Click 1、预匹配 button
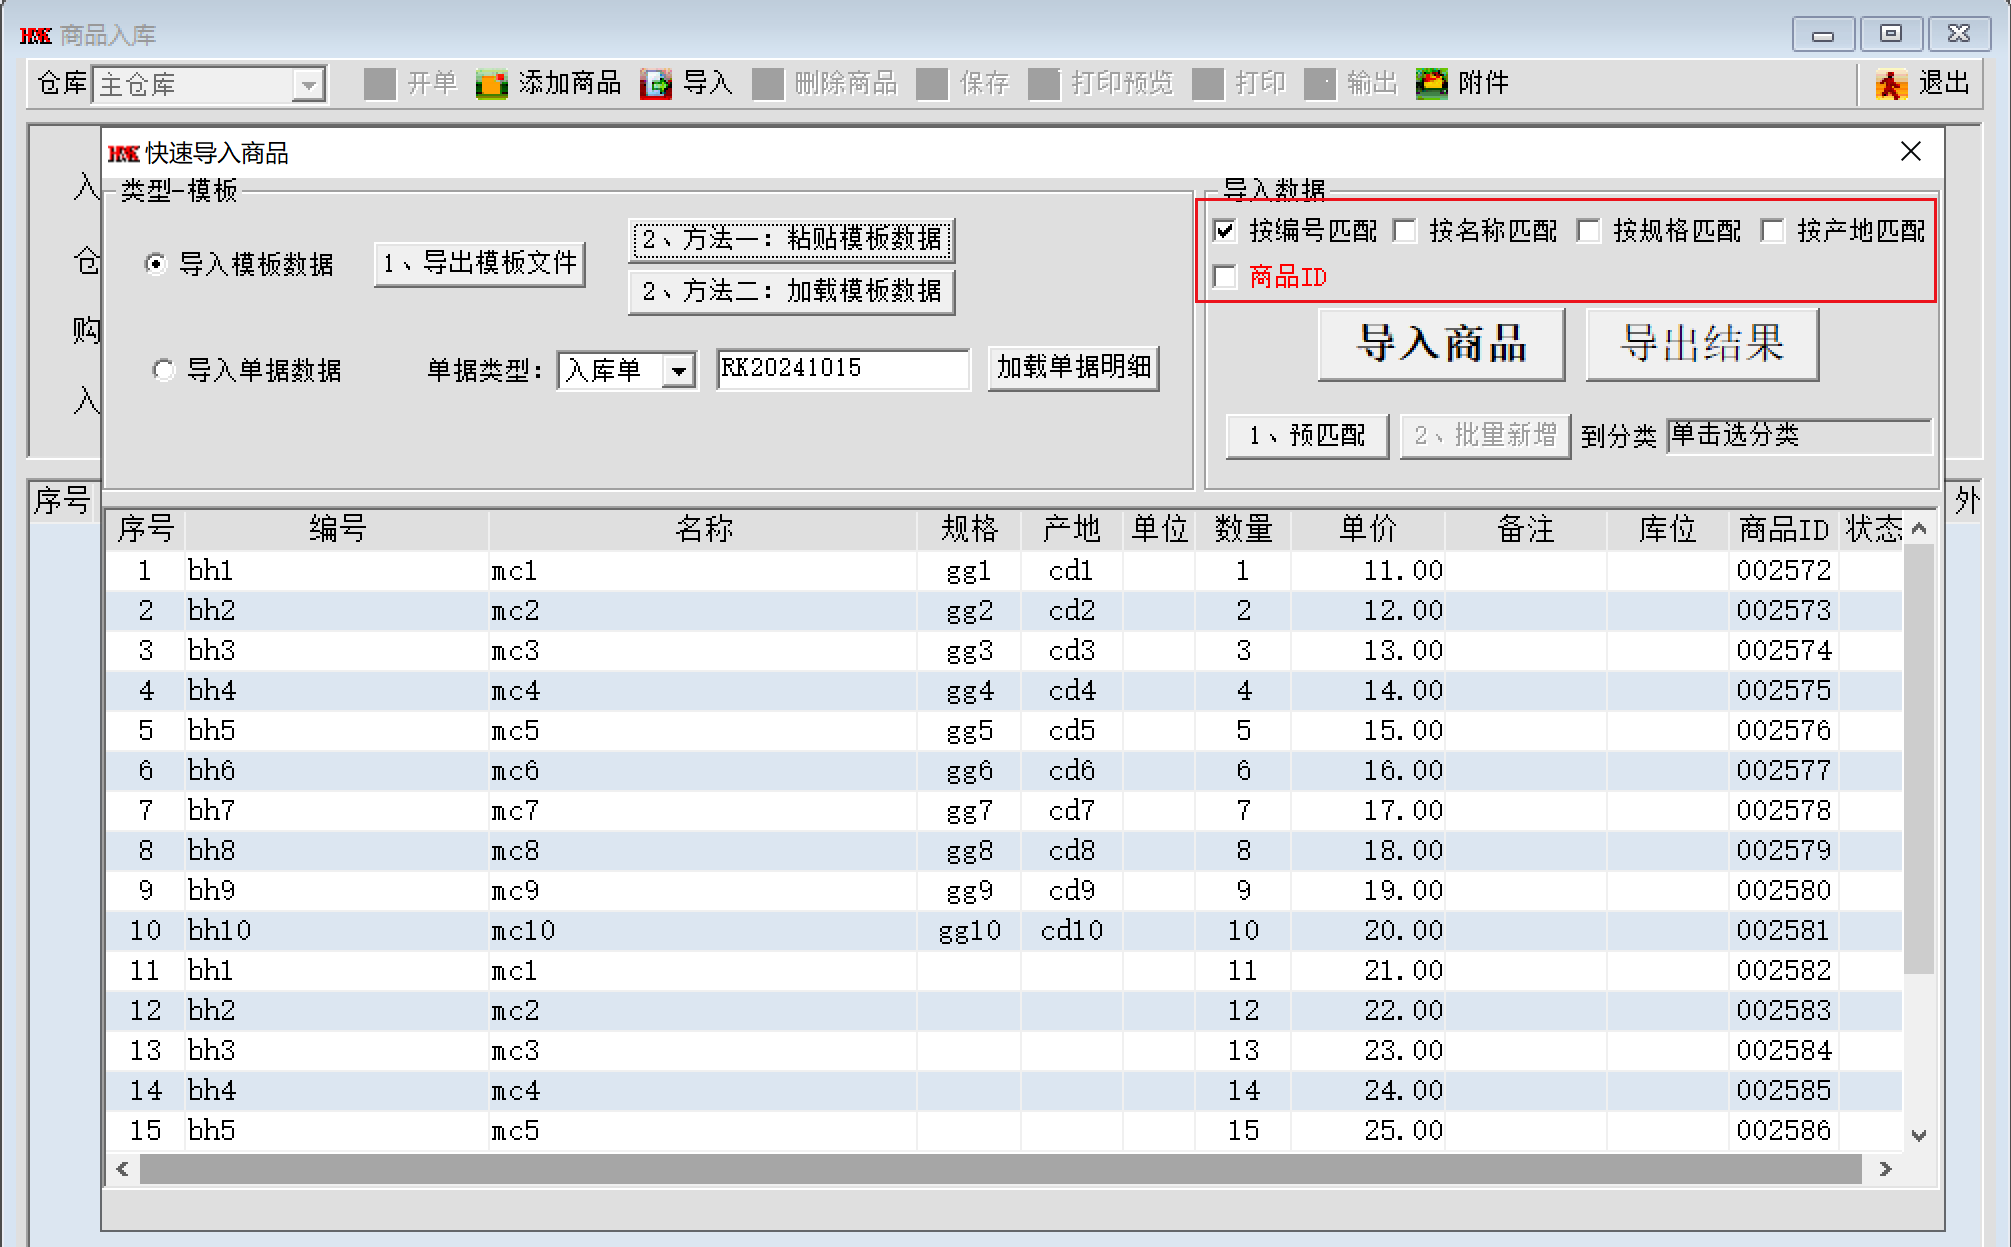 [1307, 435]
